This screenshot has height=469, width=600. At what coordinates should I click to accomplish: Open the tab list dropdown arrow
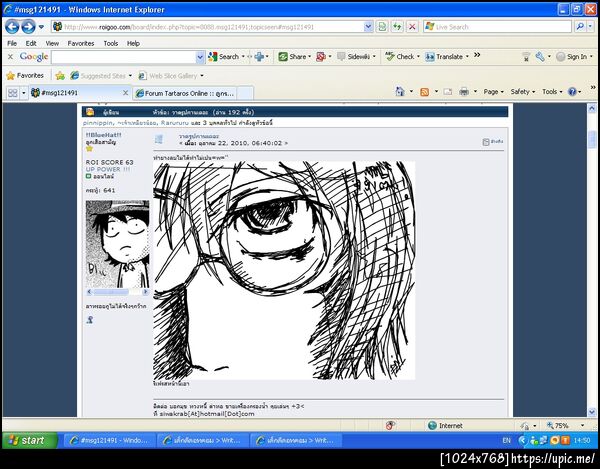pos(23,93)
